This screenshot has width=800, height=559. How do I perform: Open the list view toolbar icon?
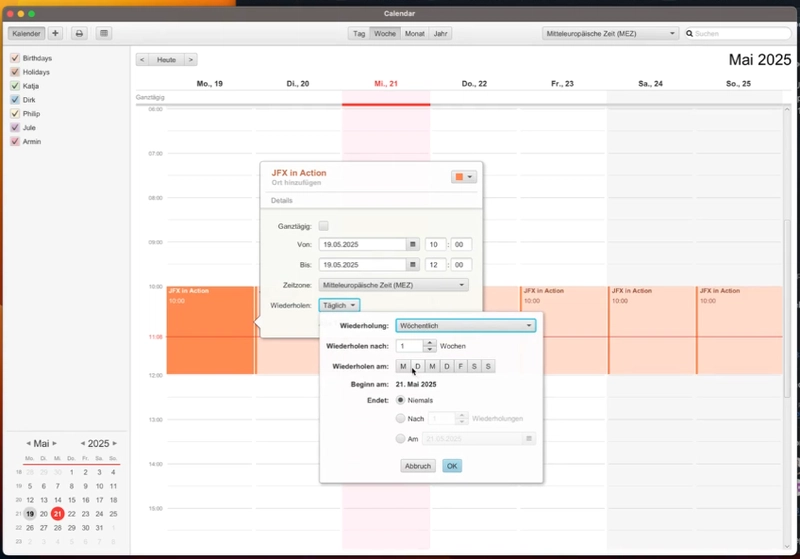click(x=104, y=34)
